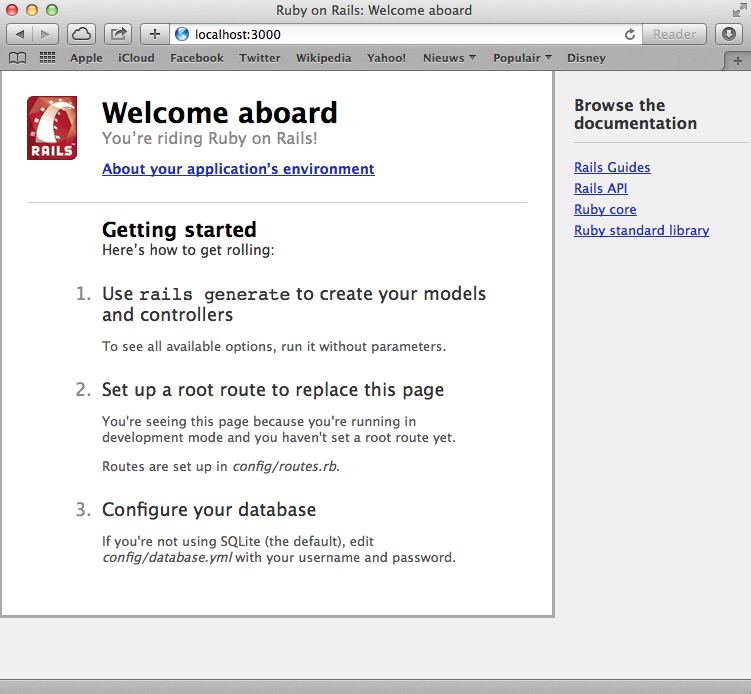This screenshot has width=751, height=694.
Task: Click the config/routes.rb text
Action: tap(285, 466)
